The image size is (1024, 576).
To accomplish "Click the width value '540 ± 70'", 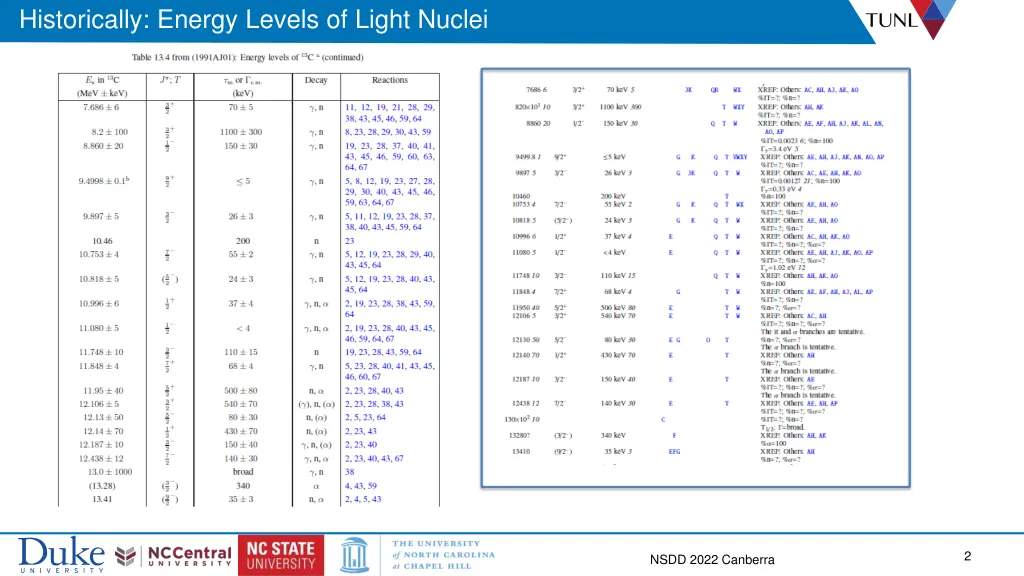I will click(x=240, y=404).
